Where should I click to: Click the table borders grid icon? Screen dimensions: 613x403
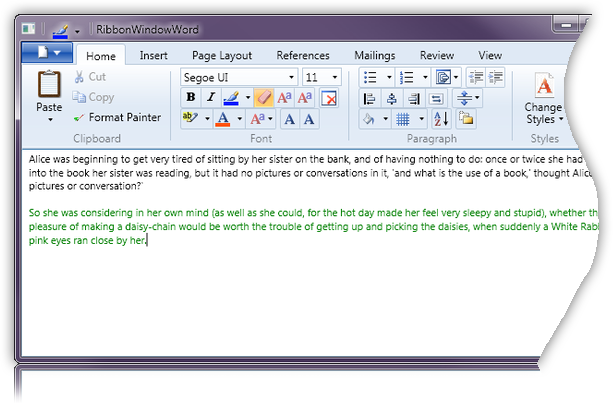click(403, 119)
